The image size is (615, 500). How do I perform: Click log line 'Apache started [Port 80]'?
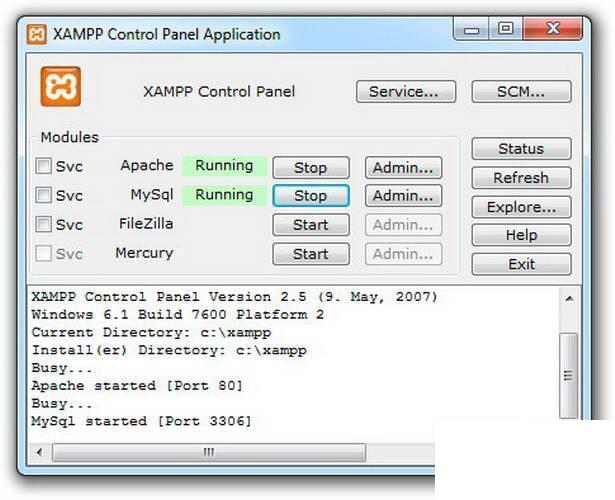click(137, 385)
